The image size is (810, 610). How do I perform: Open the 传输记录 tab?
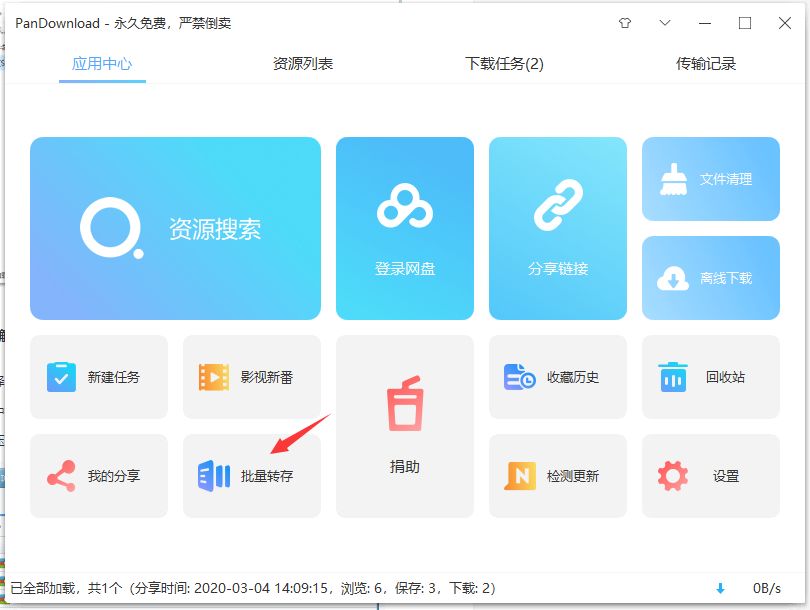tap(706, 64)
